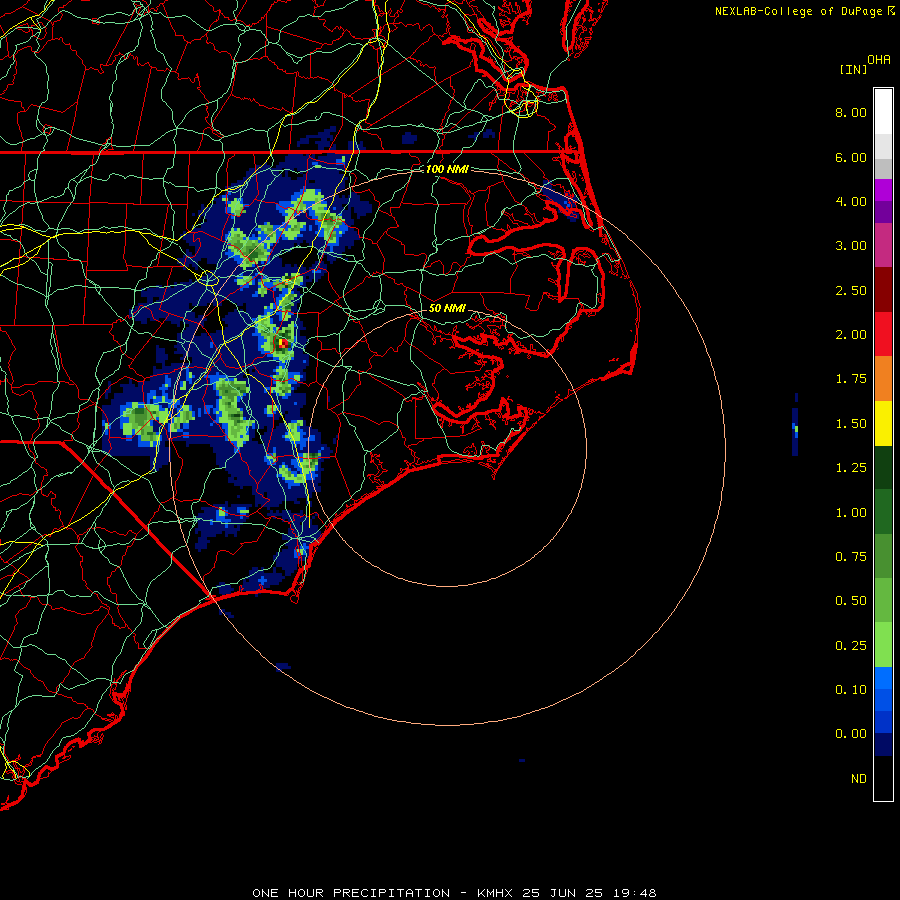Image resolution: width=900 pixels, height=900 pixels.
Task: Click the 2.00 legend value
Action: click(x=851, y=335)
